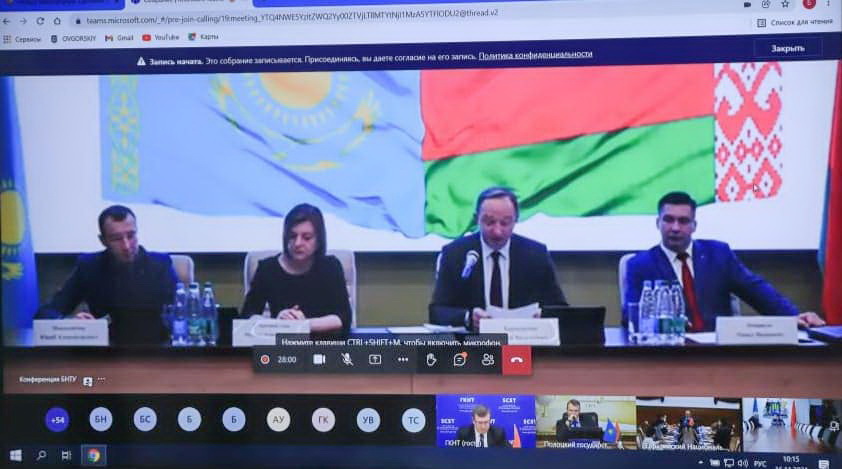The width and height of the screenshot is (842, 469).
Task: Show the participants list
Action: [x=488, y=359]
